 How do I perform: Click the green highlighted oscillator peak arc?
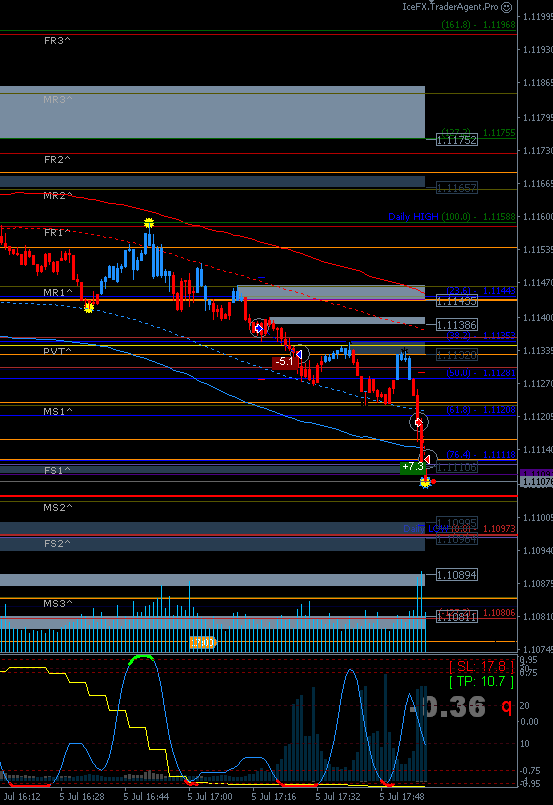tap(141, 659)
